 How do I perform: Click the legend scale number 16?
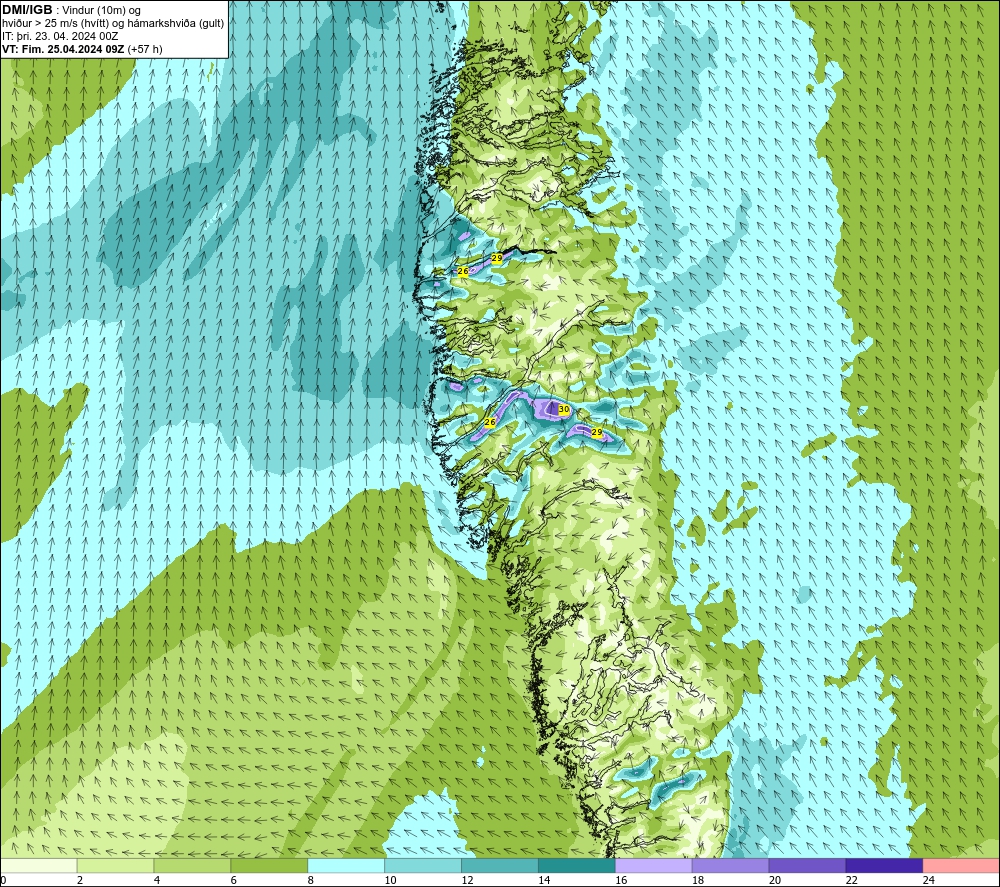[x=621, y=880]
